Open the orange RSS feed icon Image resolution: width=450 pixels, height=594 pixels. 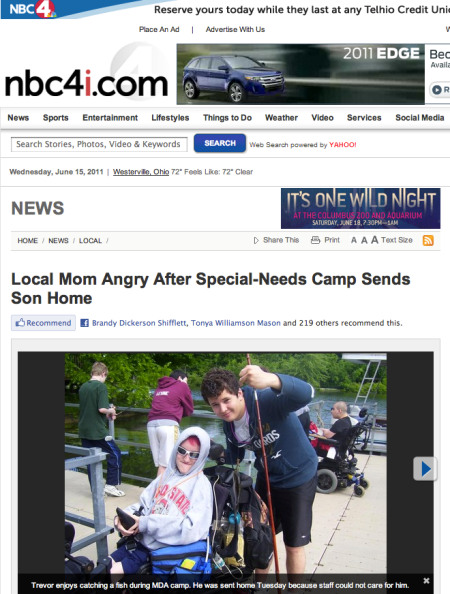(428, 240)
